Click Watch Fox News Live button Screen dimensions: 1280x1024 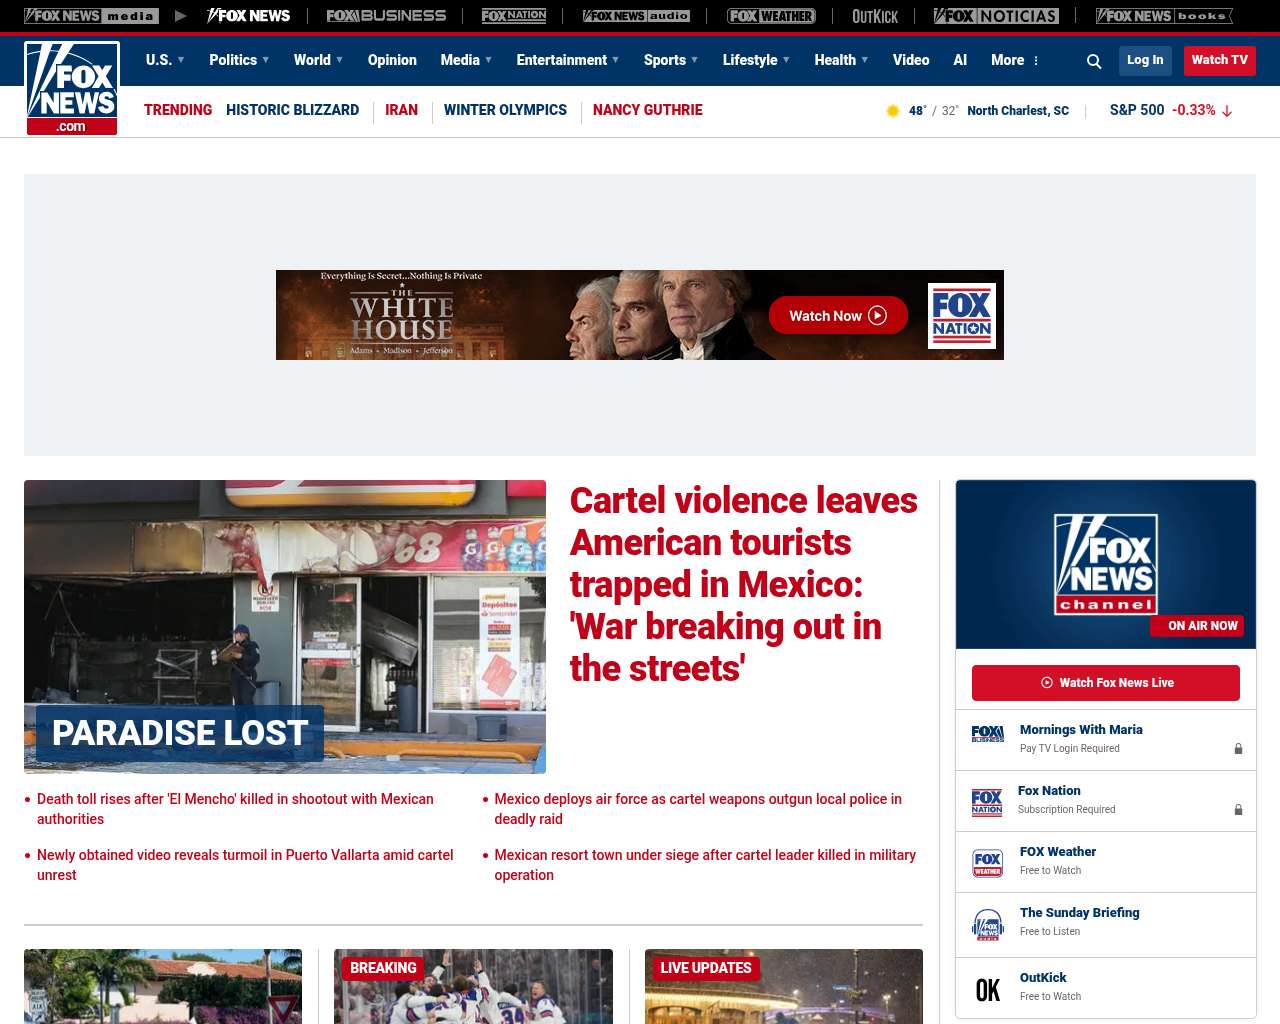[x=1106, y=683]
